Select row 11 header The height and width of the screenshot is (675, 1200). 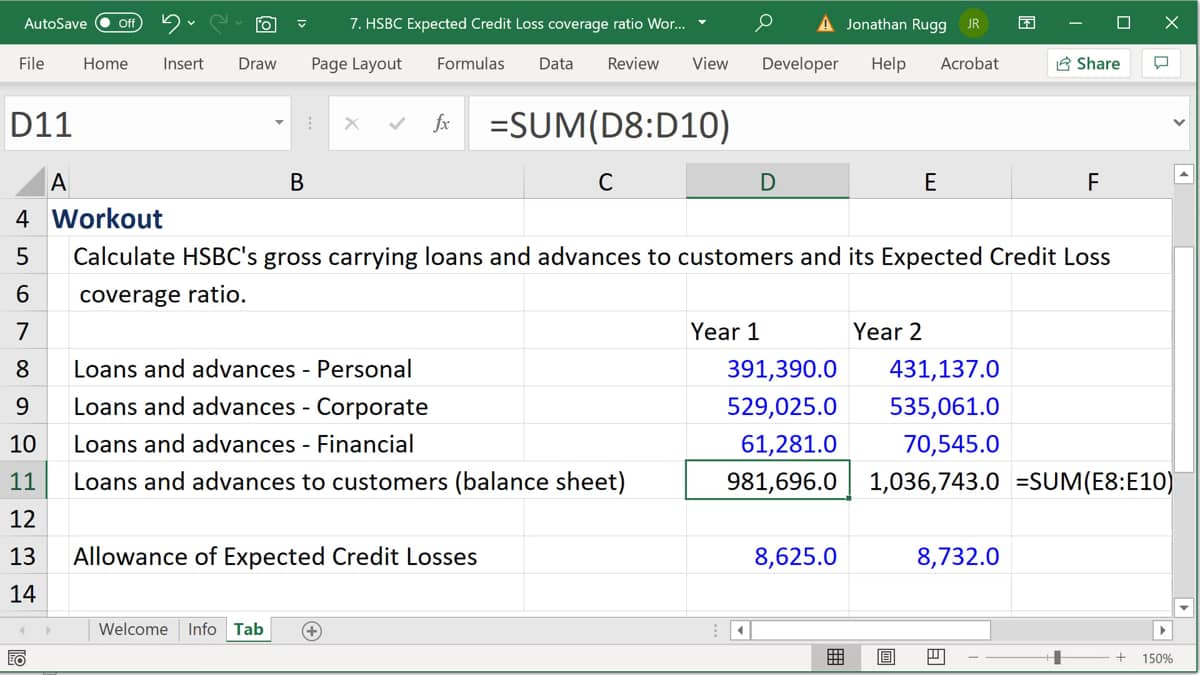[22, 481]
